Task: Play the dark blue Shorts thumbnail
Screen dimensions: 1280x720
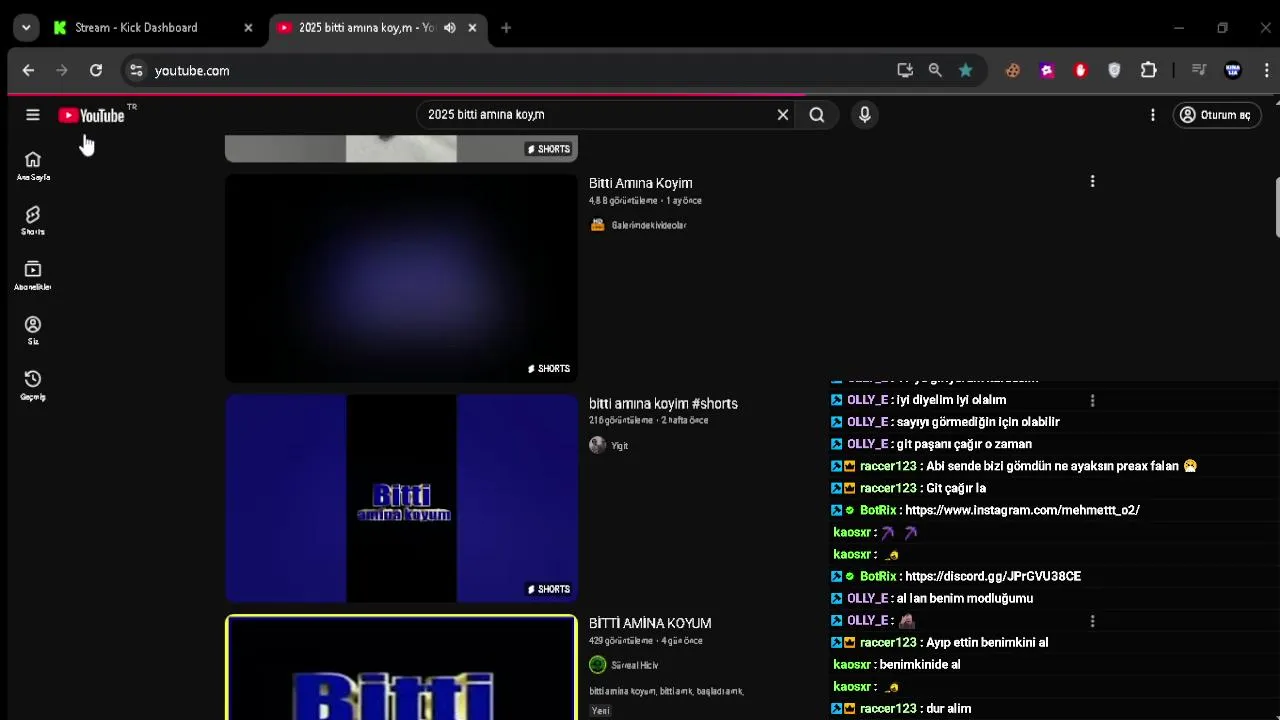Action: pyautogui.click(x=401, y=278)
